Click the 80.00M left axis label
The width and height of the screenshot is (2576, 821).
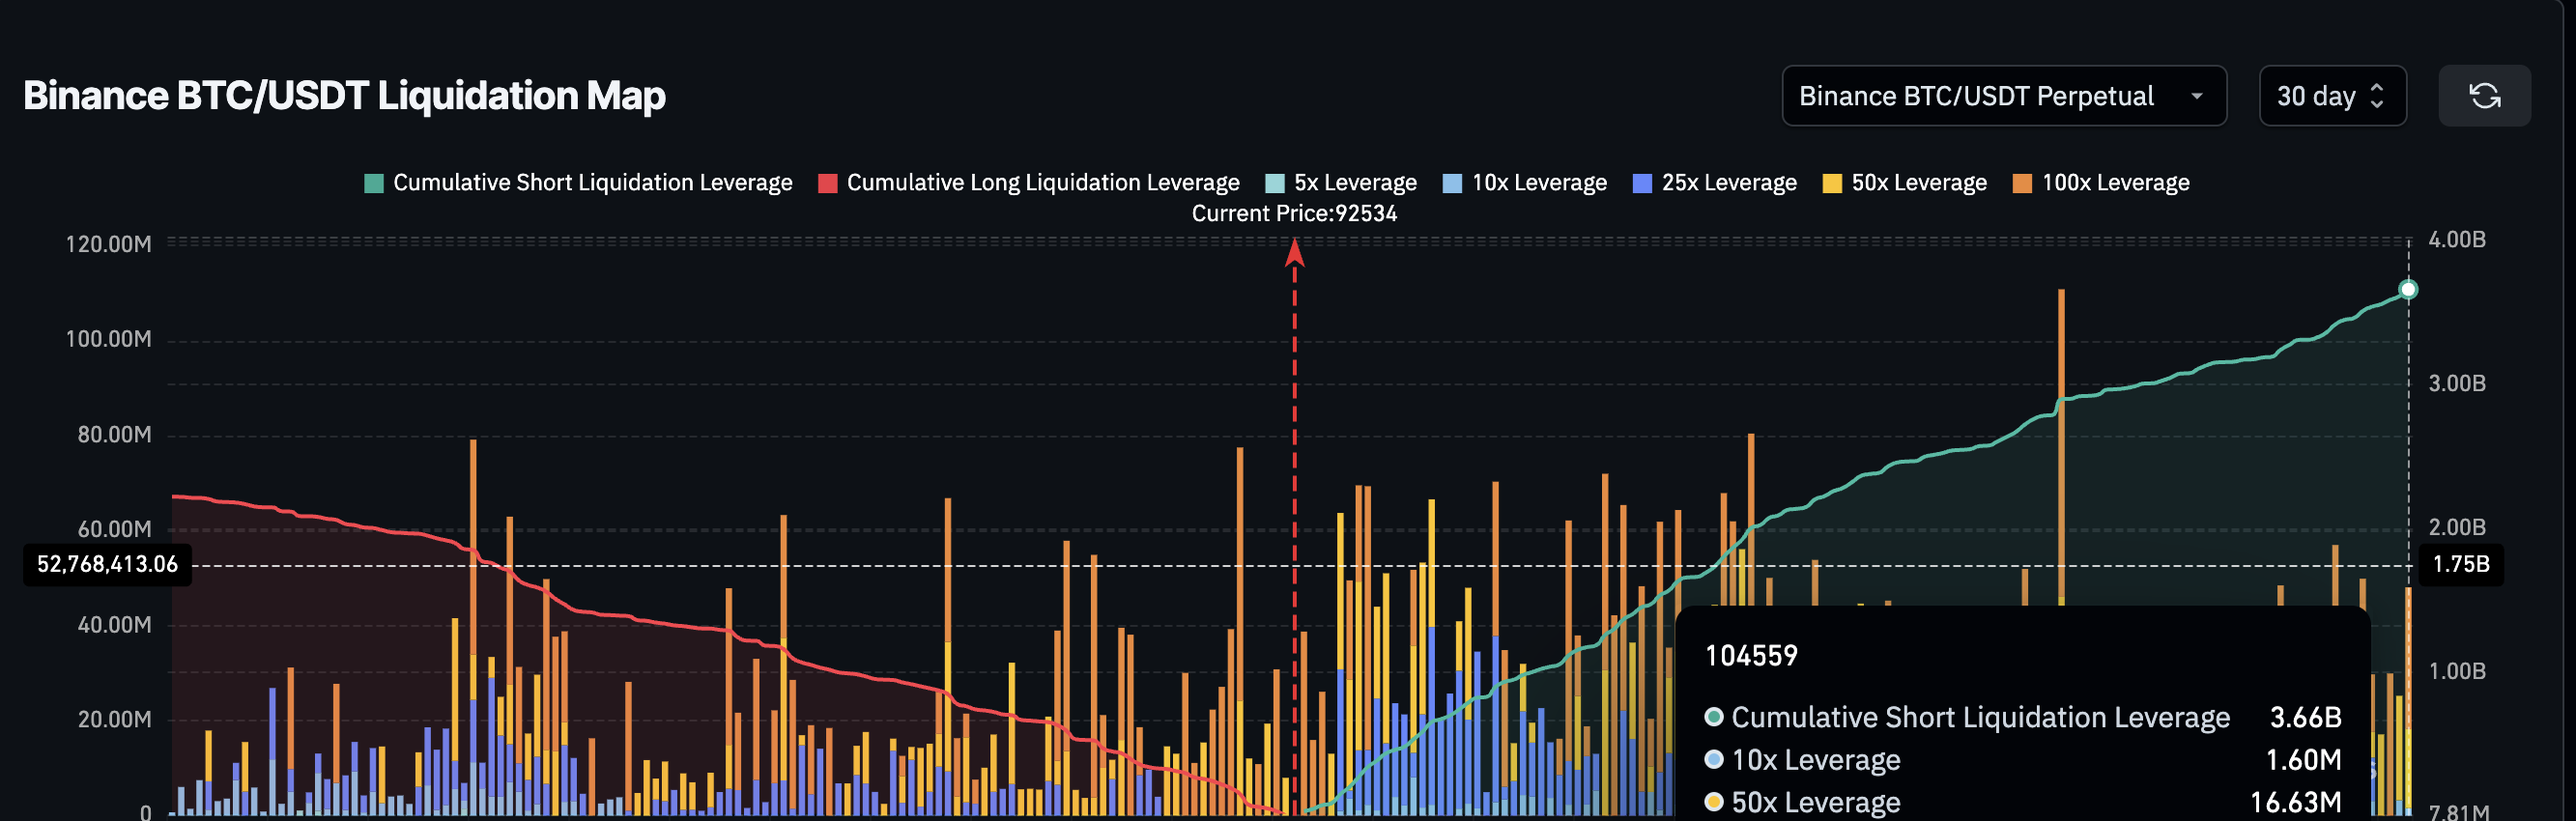115,435
